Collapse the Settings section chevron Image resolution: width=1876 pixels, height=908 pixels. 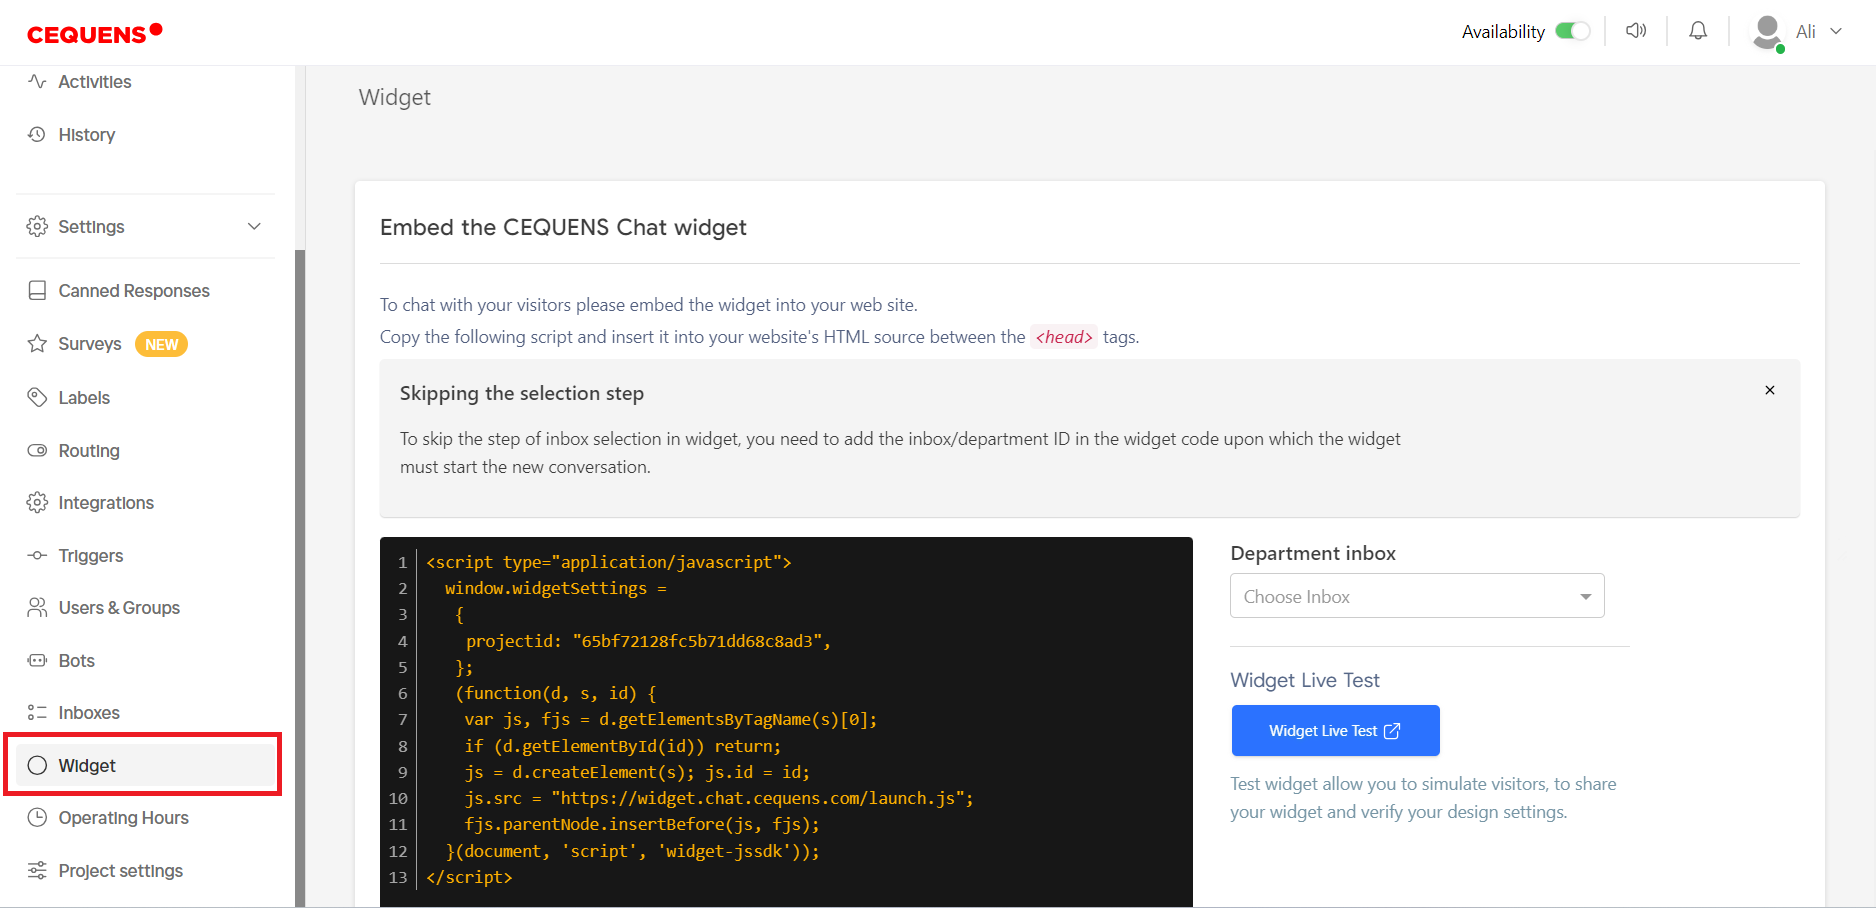click(254, 226)
